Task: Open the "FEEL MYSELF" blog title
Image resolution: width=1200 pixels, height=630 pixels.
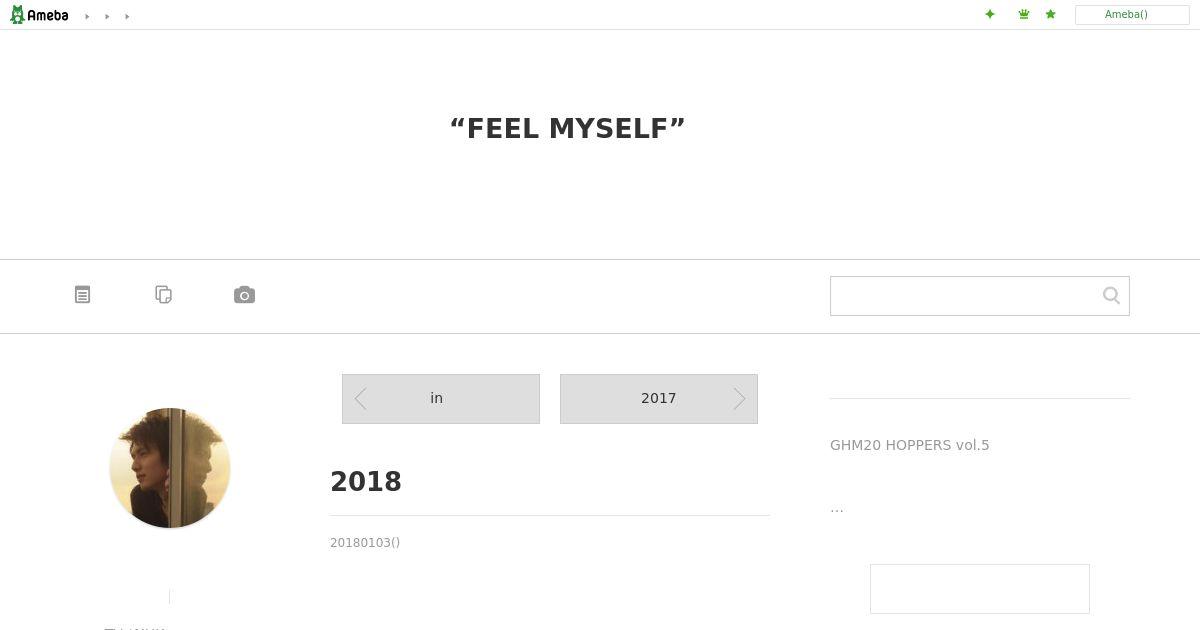Action: coord(568,129)
